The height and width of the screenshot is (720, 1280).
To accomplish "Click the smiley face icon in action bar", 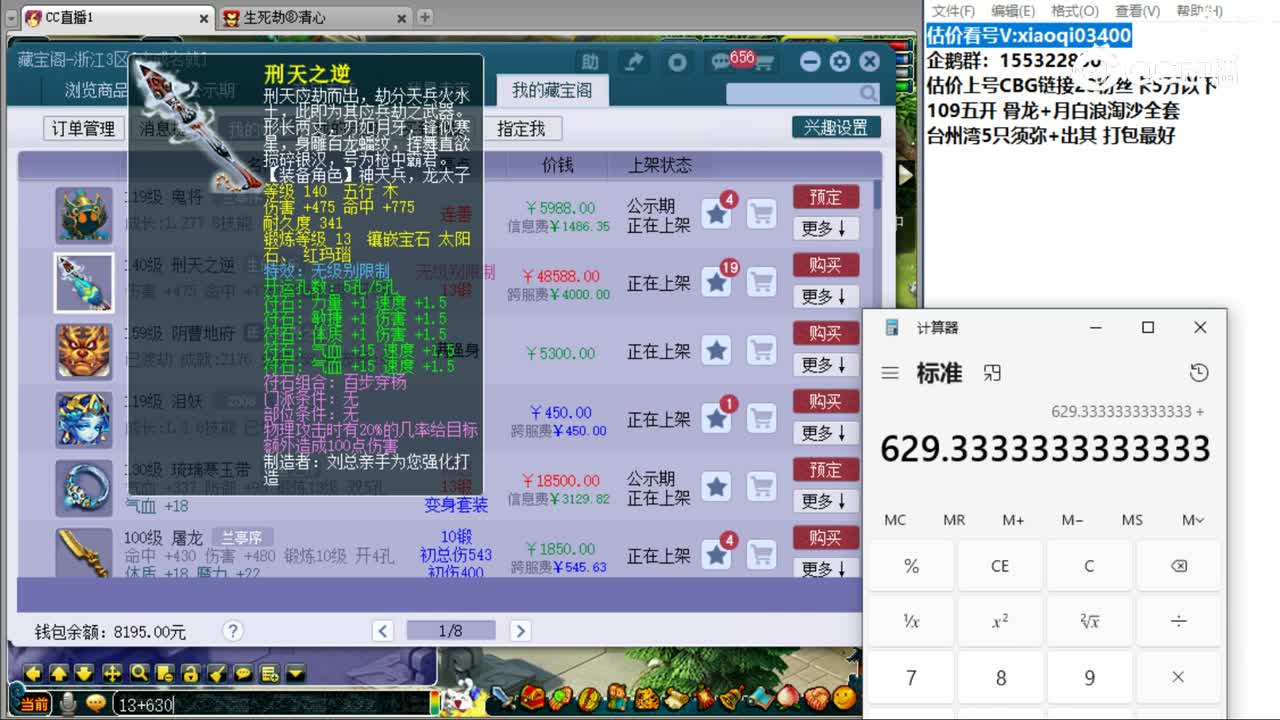I will click(x=845, y=697).
